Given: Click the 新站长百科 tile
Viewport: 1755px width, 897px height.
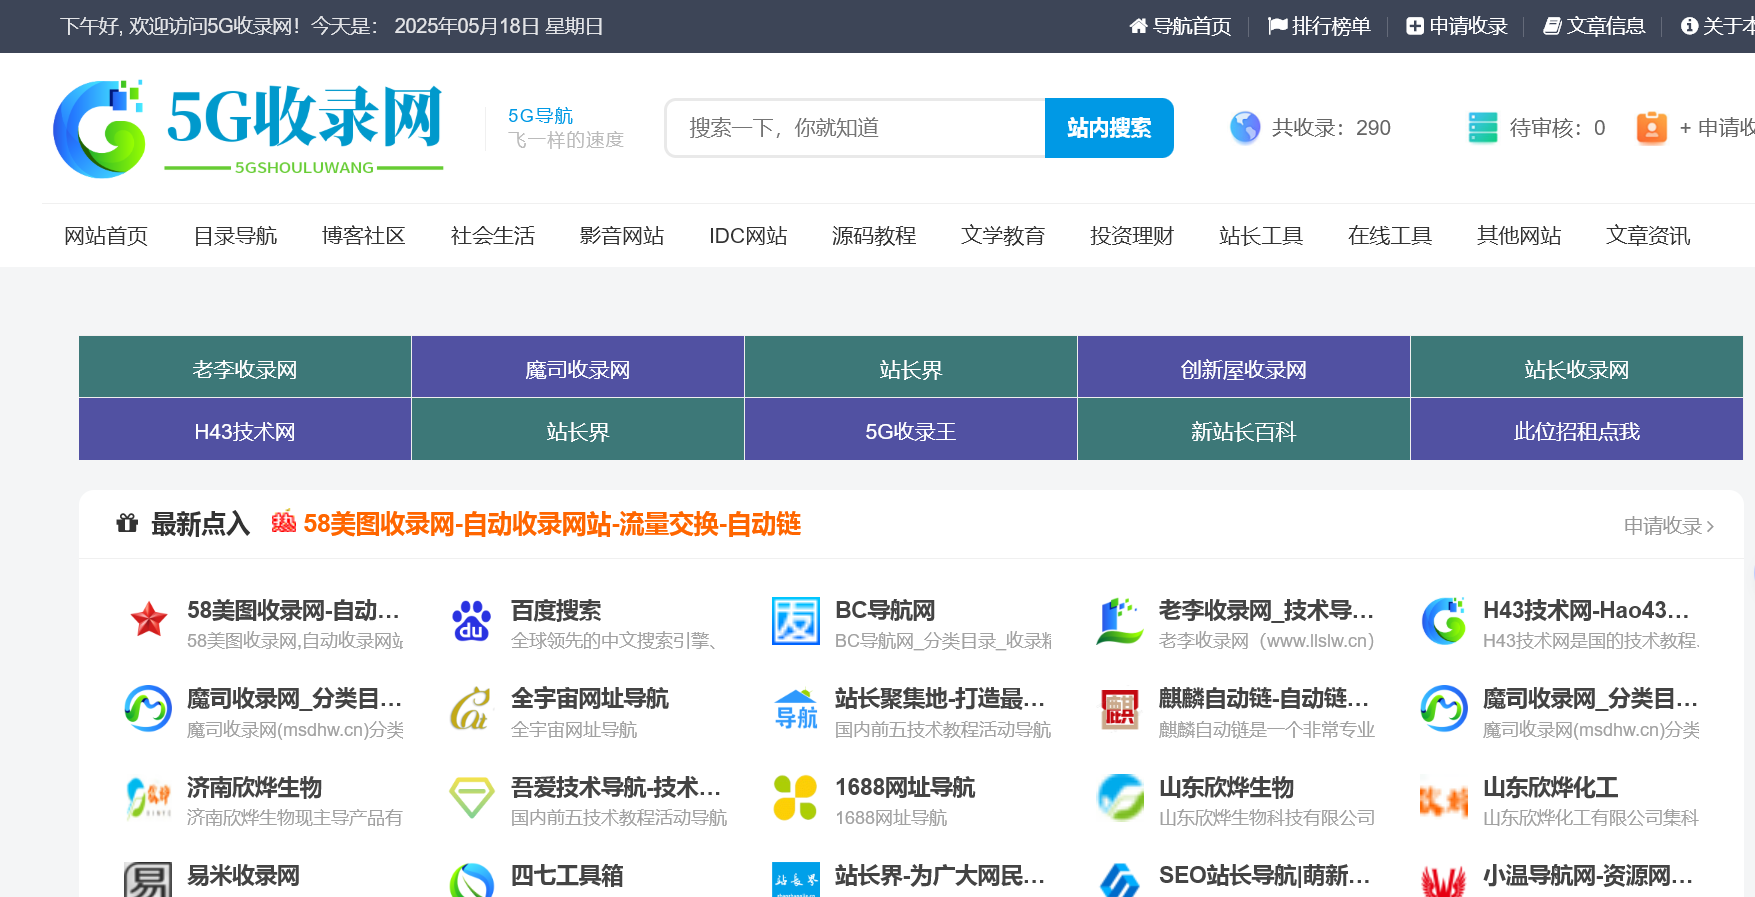Looking at the screenshot, I should click(x=1244, y=430).
